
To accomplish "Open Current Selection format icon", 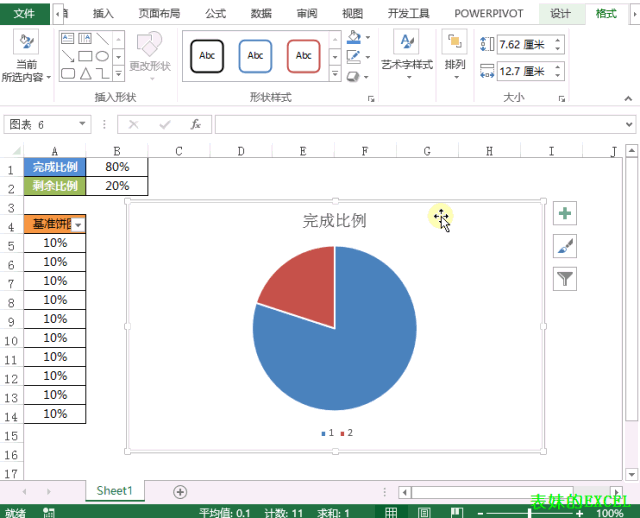I will click(26, 42).
